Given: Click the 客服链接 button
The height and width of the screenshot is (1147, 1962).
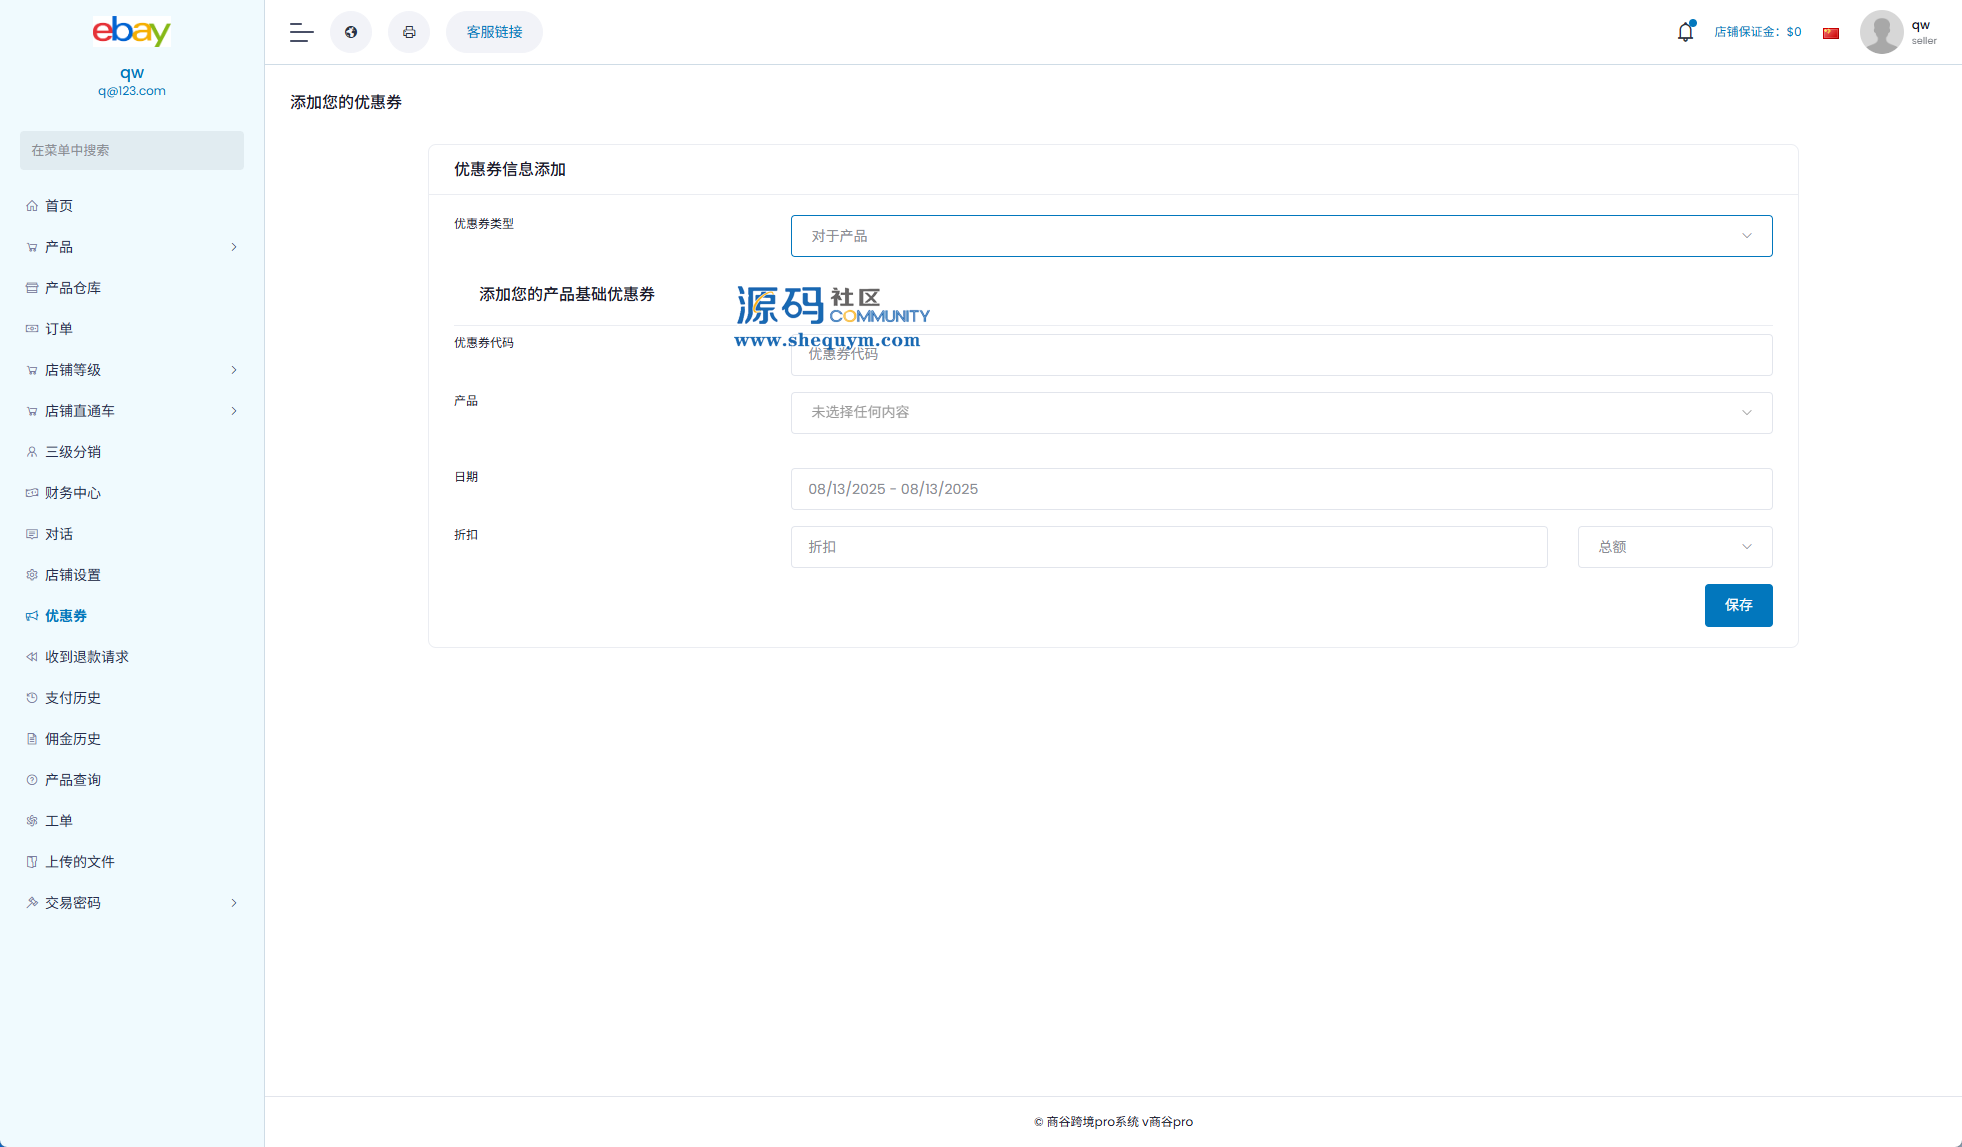Looking at the screenshot, I should click(494, 32).
